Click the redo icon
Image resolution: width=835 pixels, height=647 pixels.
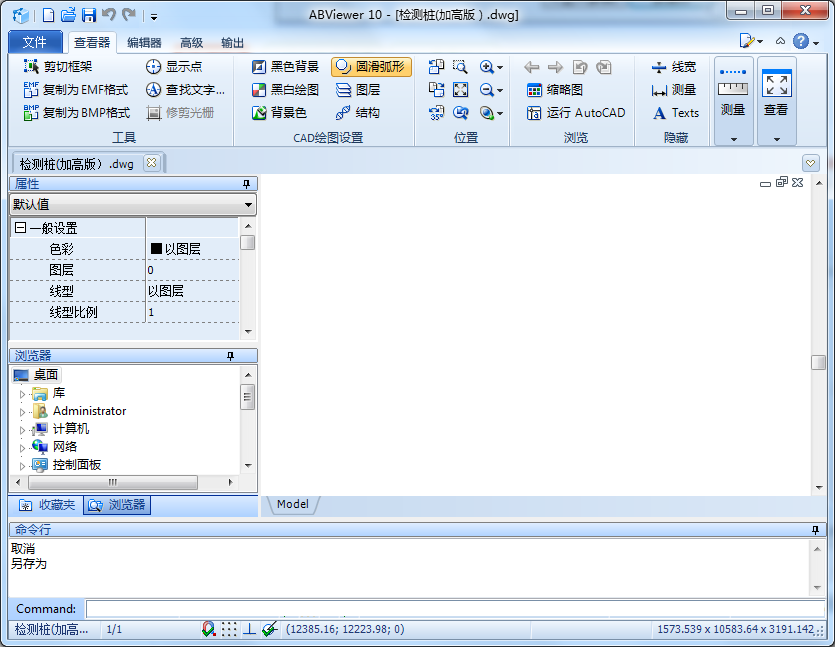pos(129,15)
